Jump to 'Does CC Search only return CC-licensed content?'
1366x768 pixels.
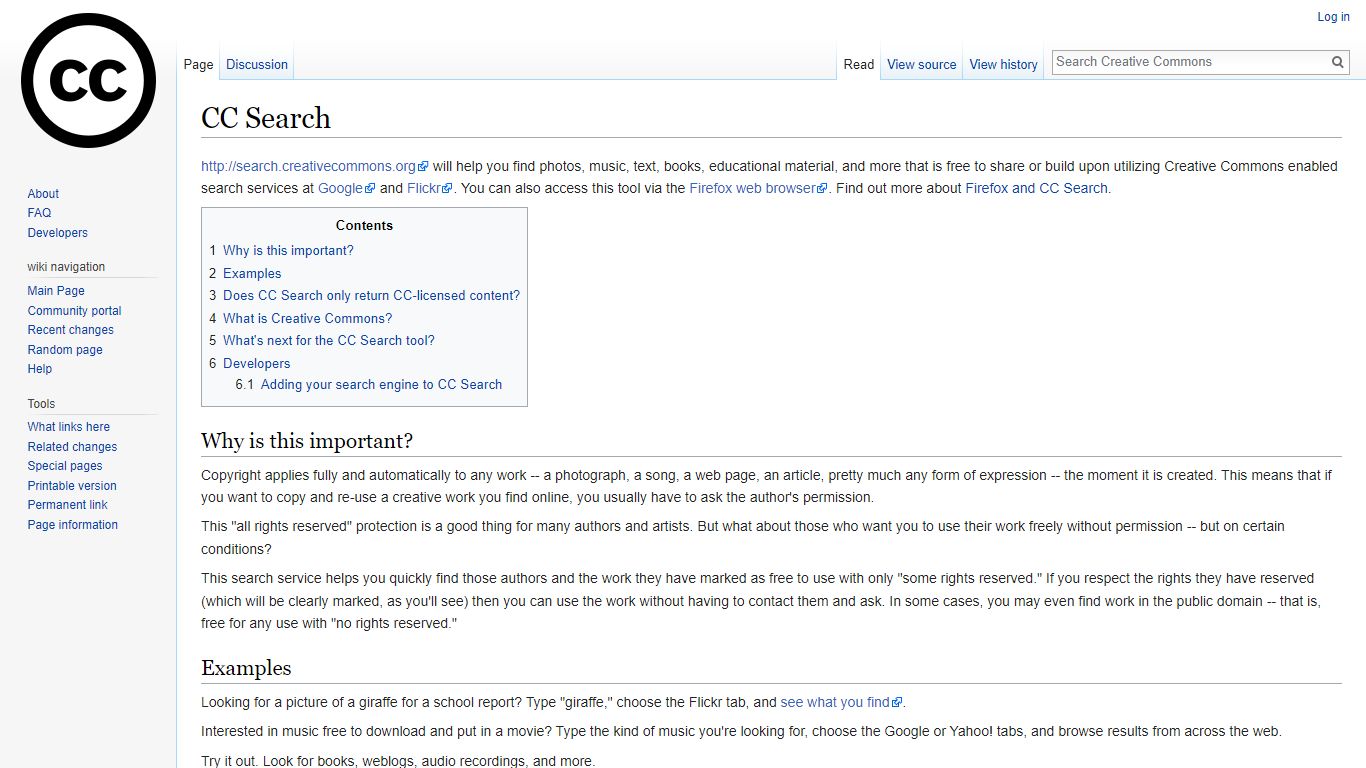coord(371,296)
